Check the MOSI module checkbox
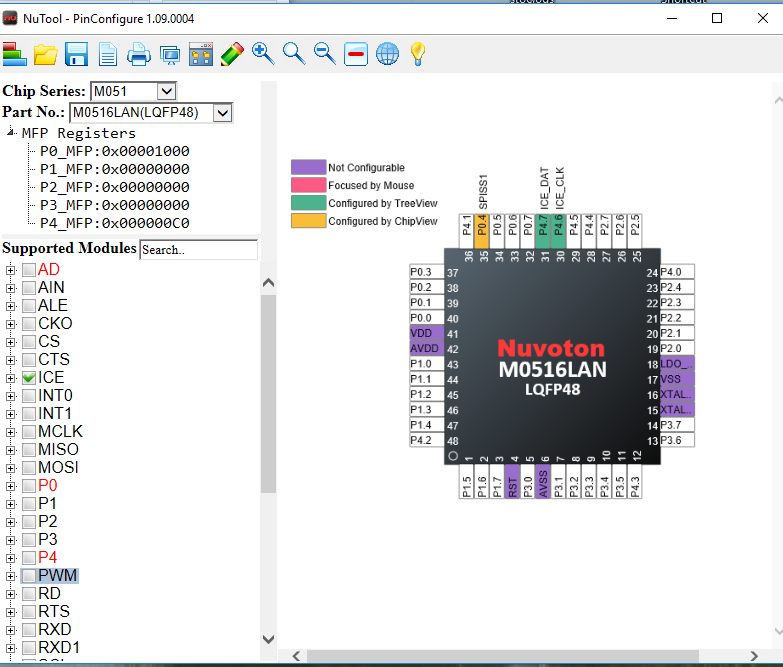This screenshot has width=783, height=667. (29, 468)
